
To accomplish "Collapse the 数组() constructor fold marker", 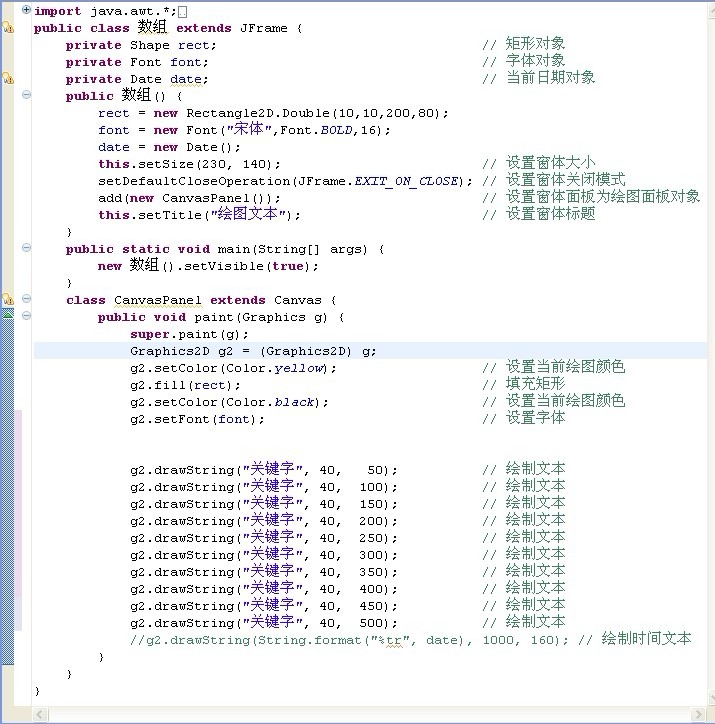I will (x=26, y=96).
